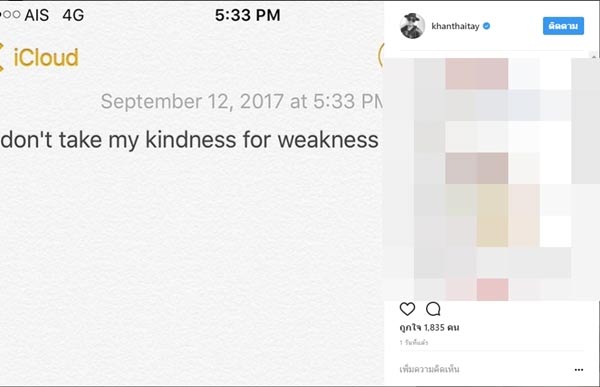The height and width of the screenshot is (387, 600).
Task: Tap the yellow back chevron beside iCloud
Action: (x=2, y=57)
